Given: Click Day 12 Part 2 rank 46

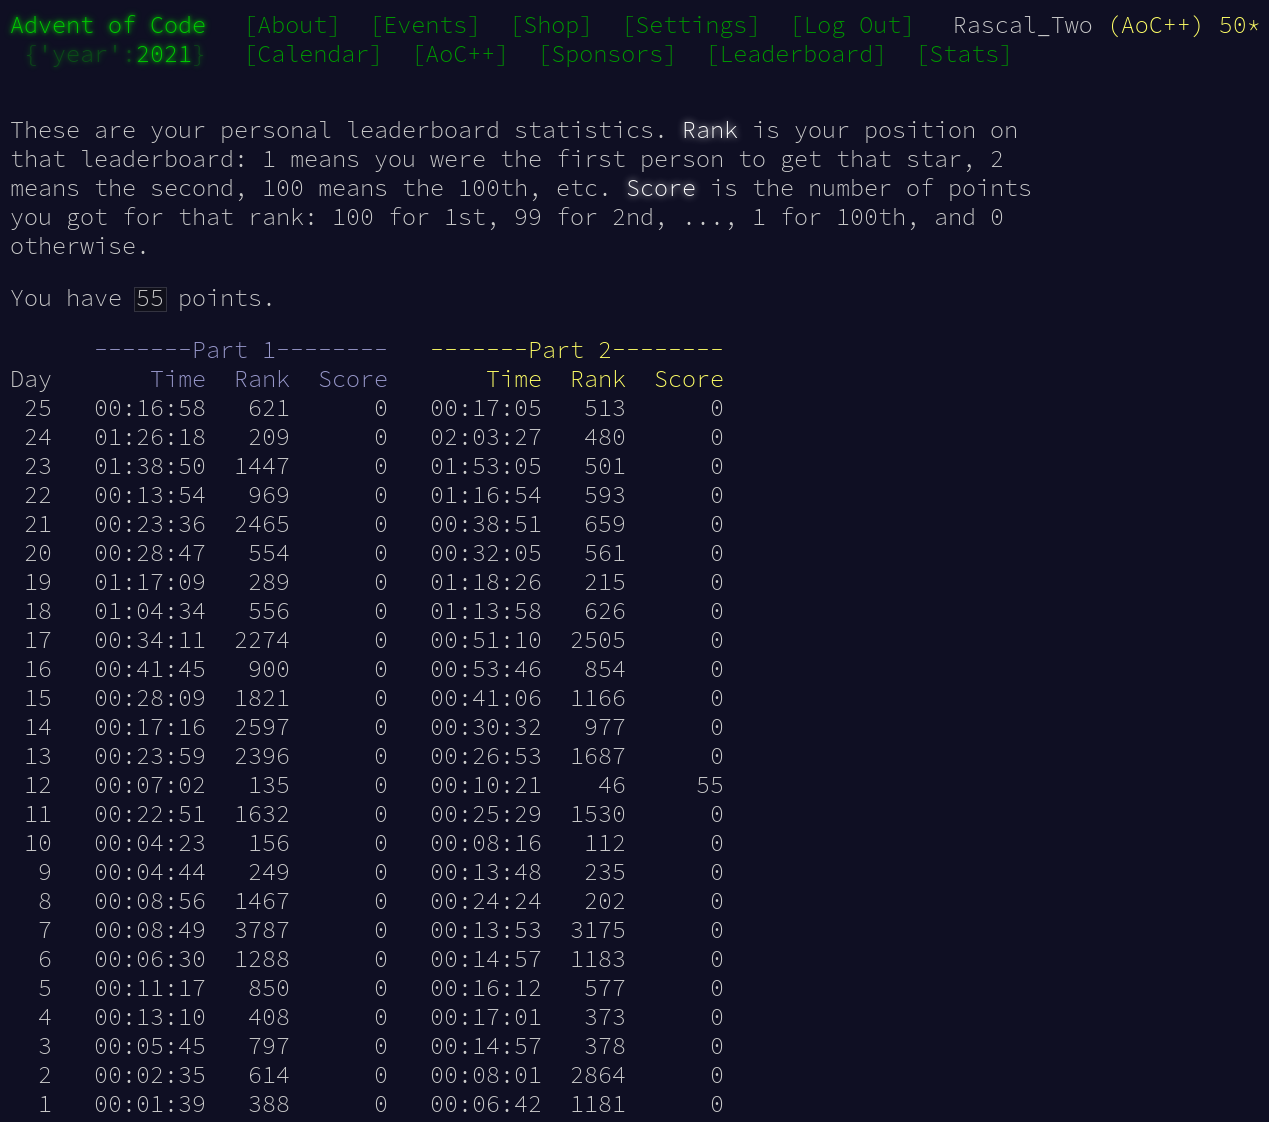Looking at the screenshot, I should [x=612, y=785].
